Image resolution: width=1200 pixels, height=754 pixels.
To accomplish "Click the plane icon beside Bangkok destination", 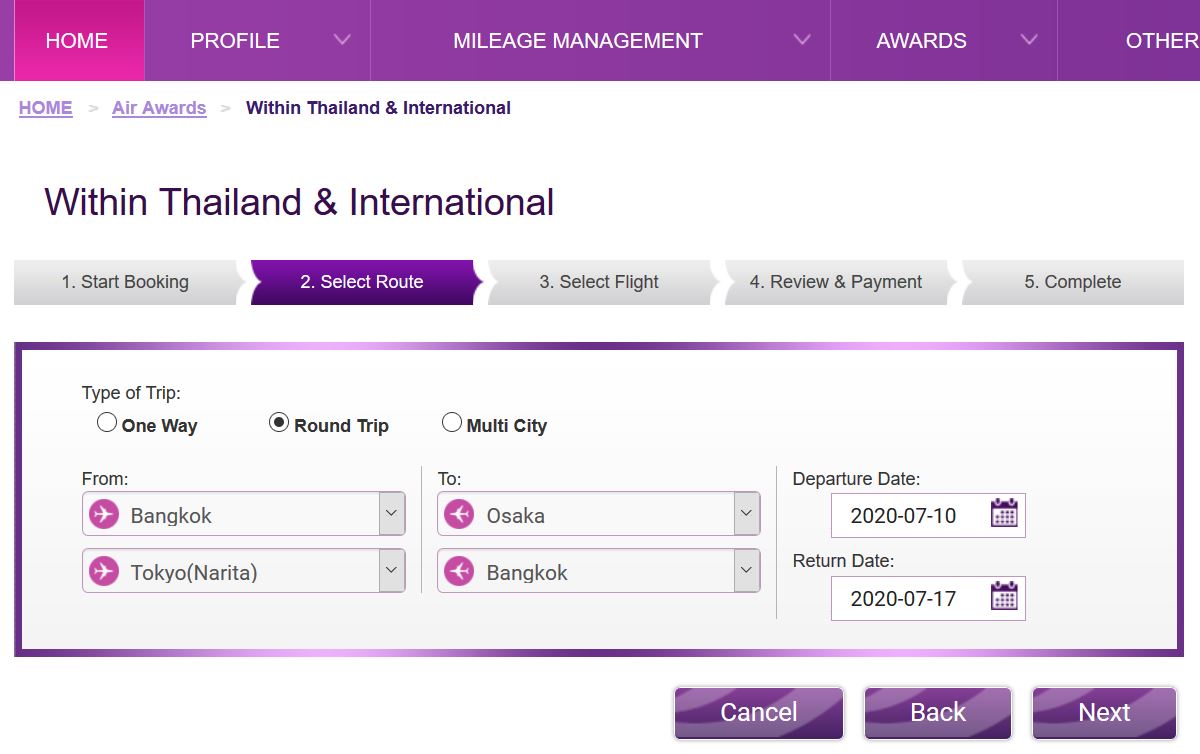I will [459, 572].
